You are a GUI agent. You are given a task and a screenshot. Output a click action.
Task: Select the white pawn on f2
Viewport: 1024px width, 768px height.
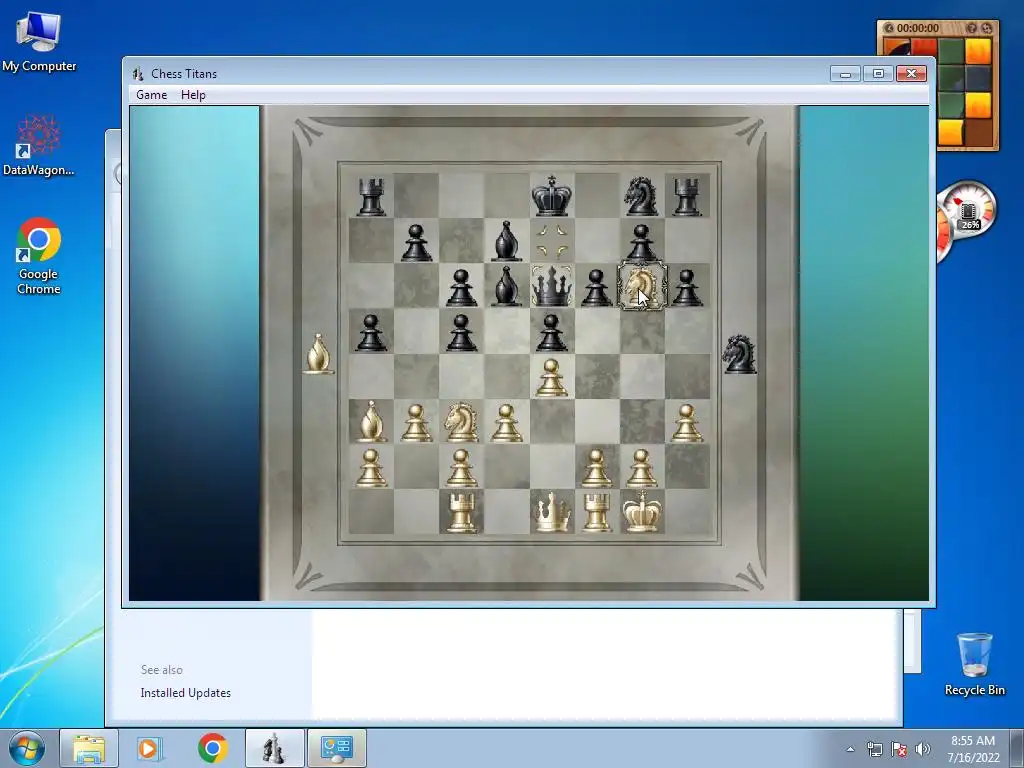click(596, 468)
